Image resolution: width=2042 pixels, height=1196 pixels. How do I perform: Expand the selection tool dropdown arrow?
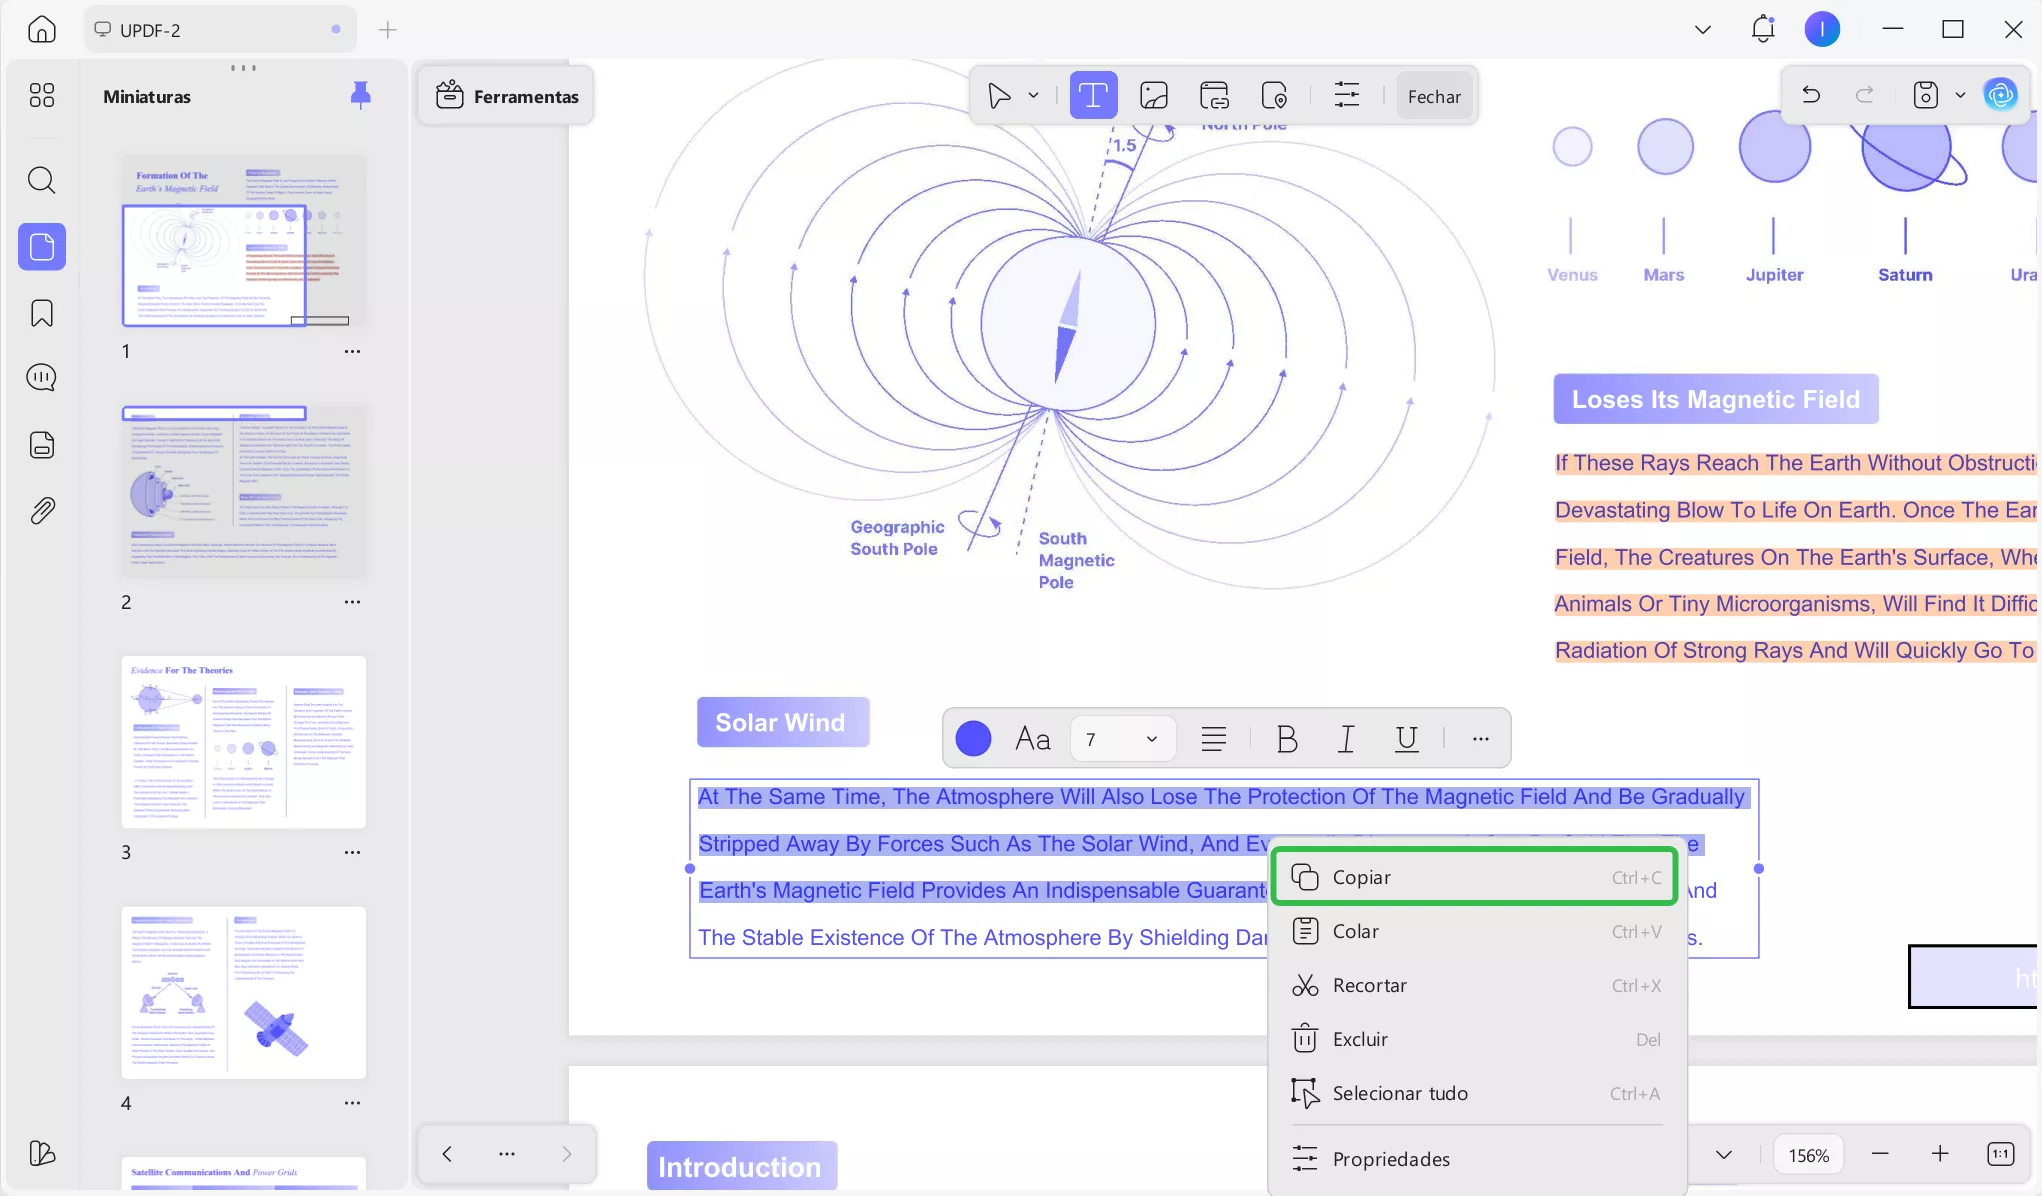(1033, 96)
